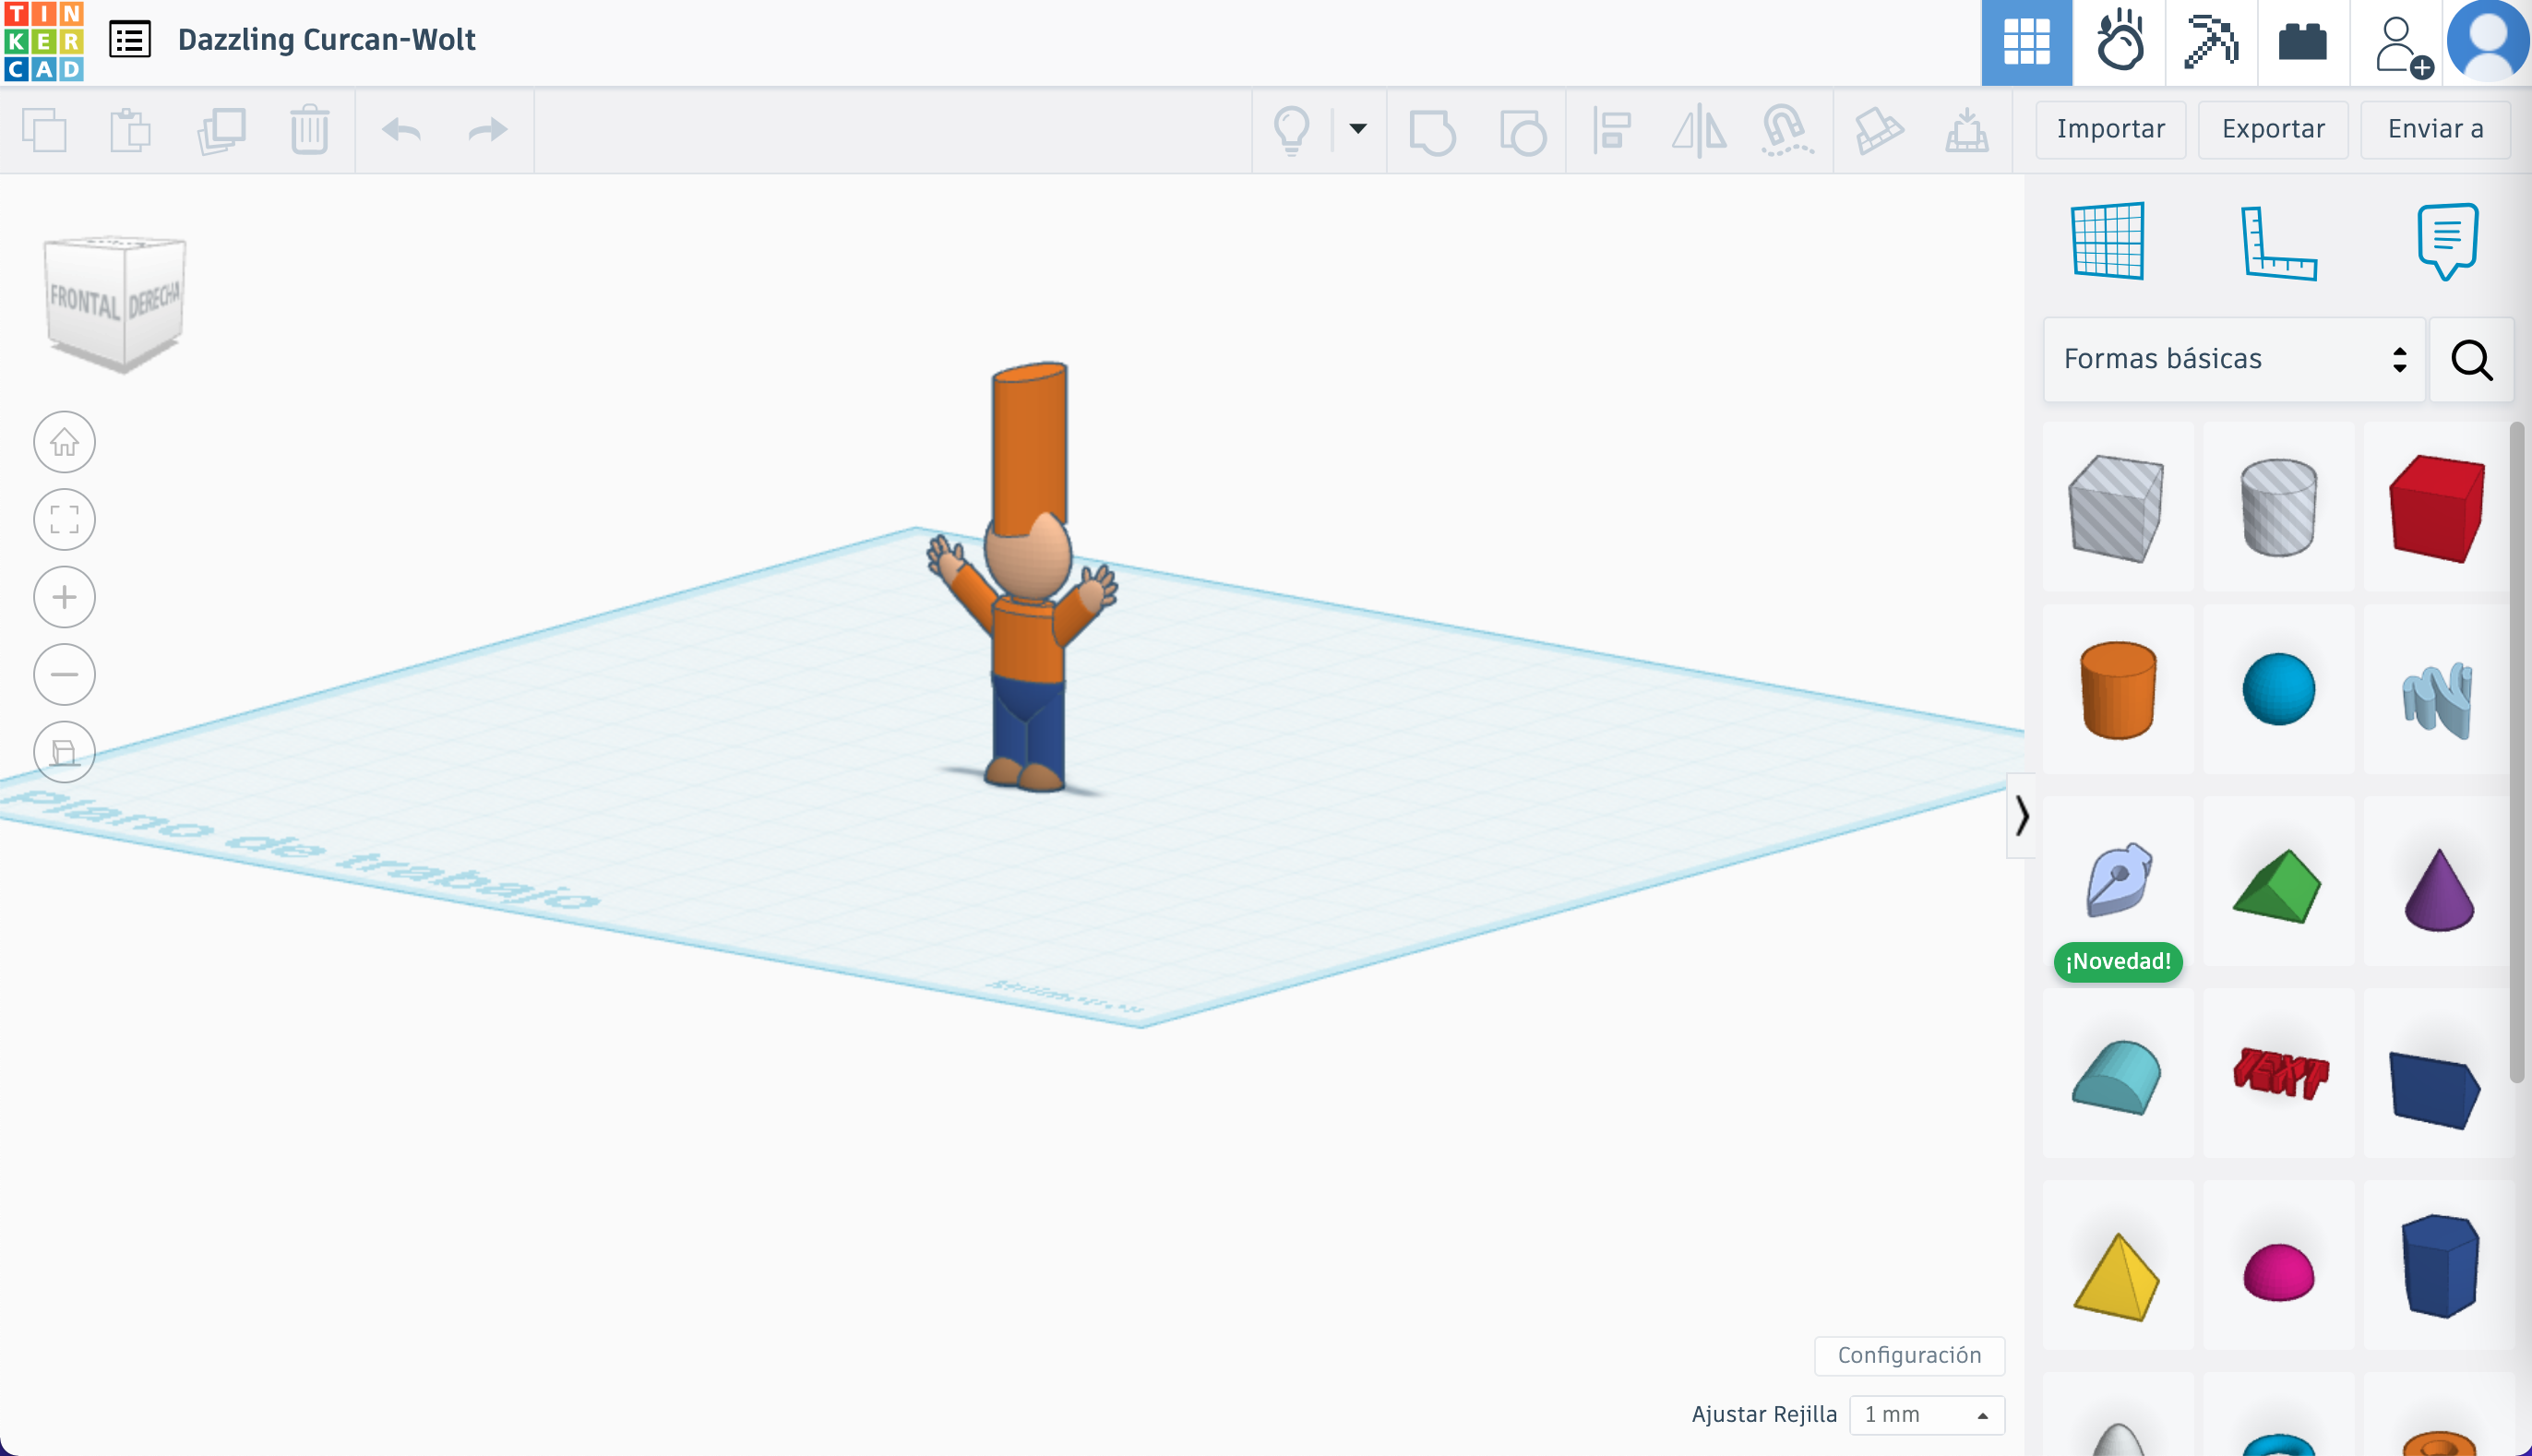The width and height of the screenshot is (2532, 1456).
Task: Open the Formas básicas shapes dropdown
Action: [2233, 359]
